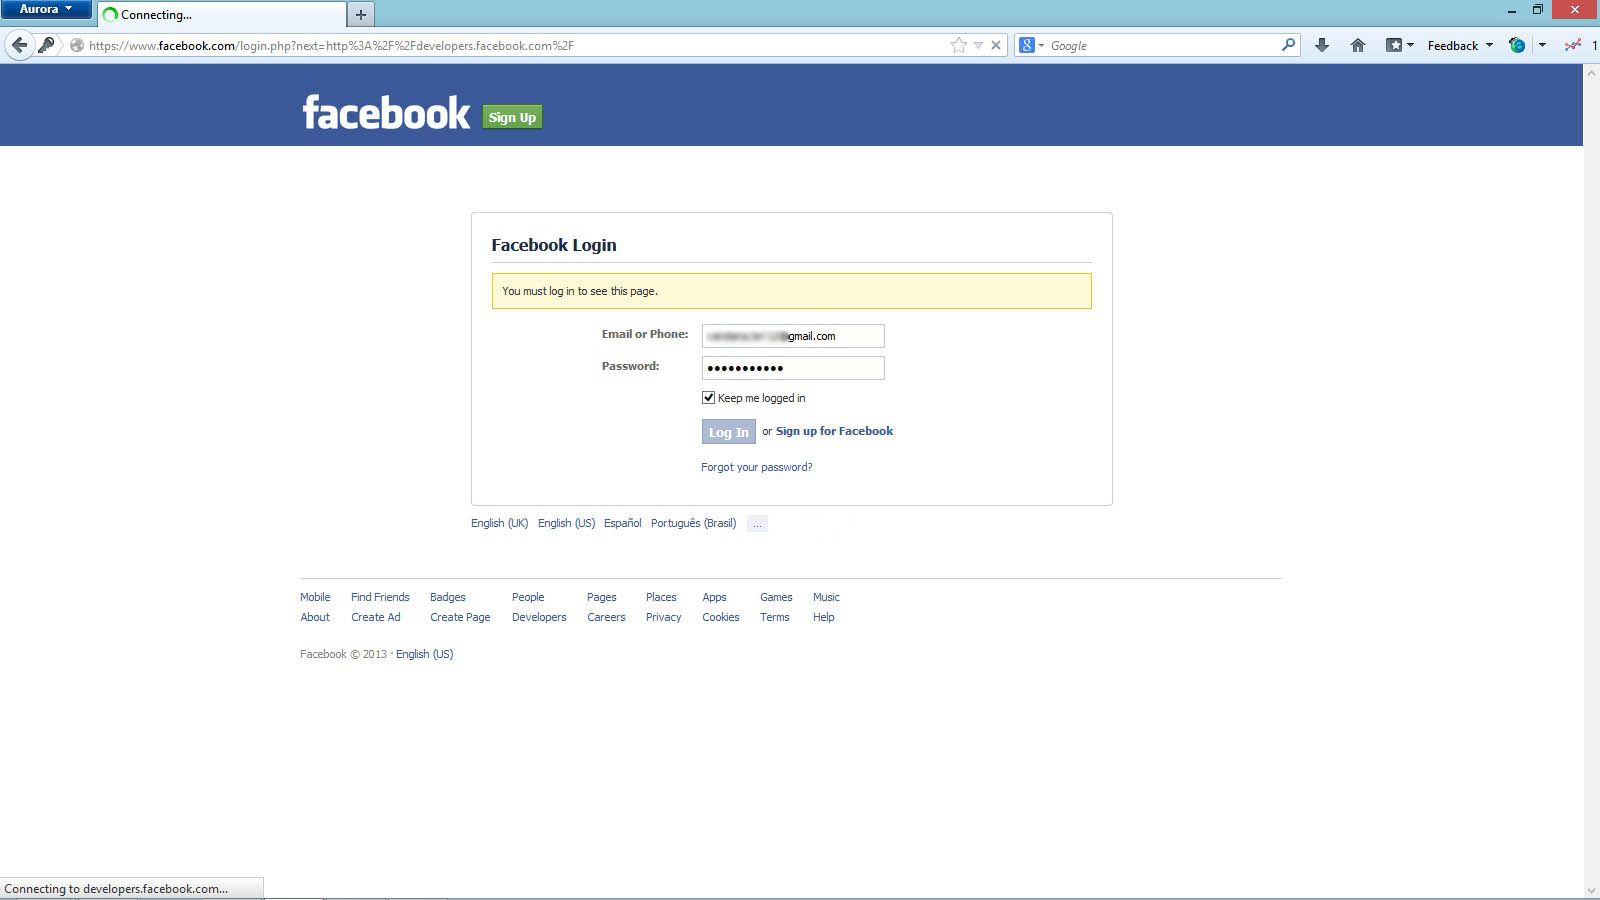Image resolution: width=1600 pixels, height=900 pixels.
Task: Minimize the browser window
Action: pos(1512,10)
